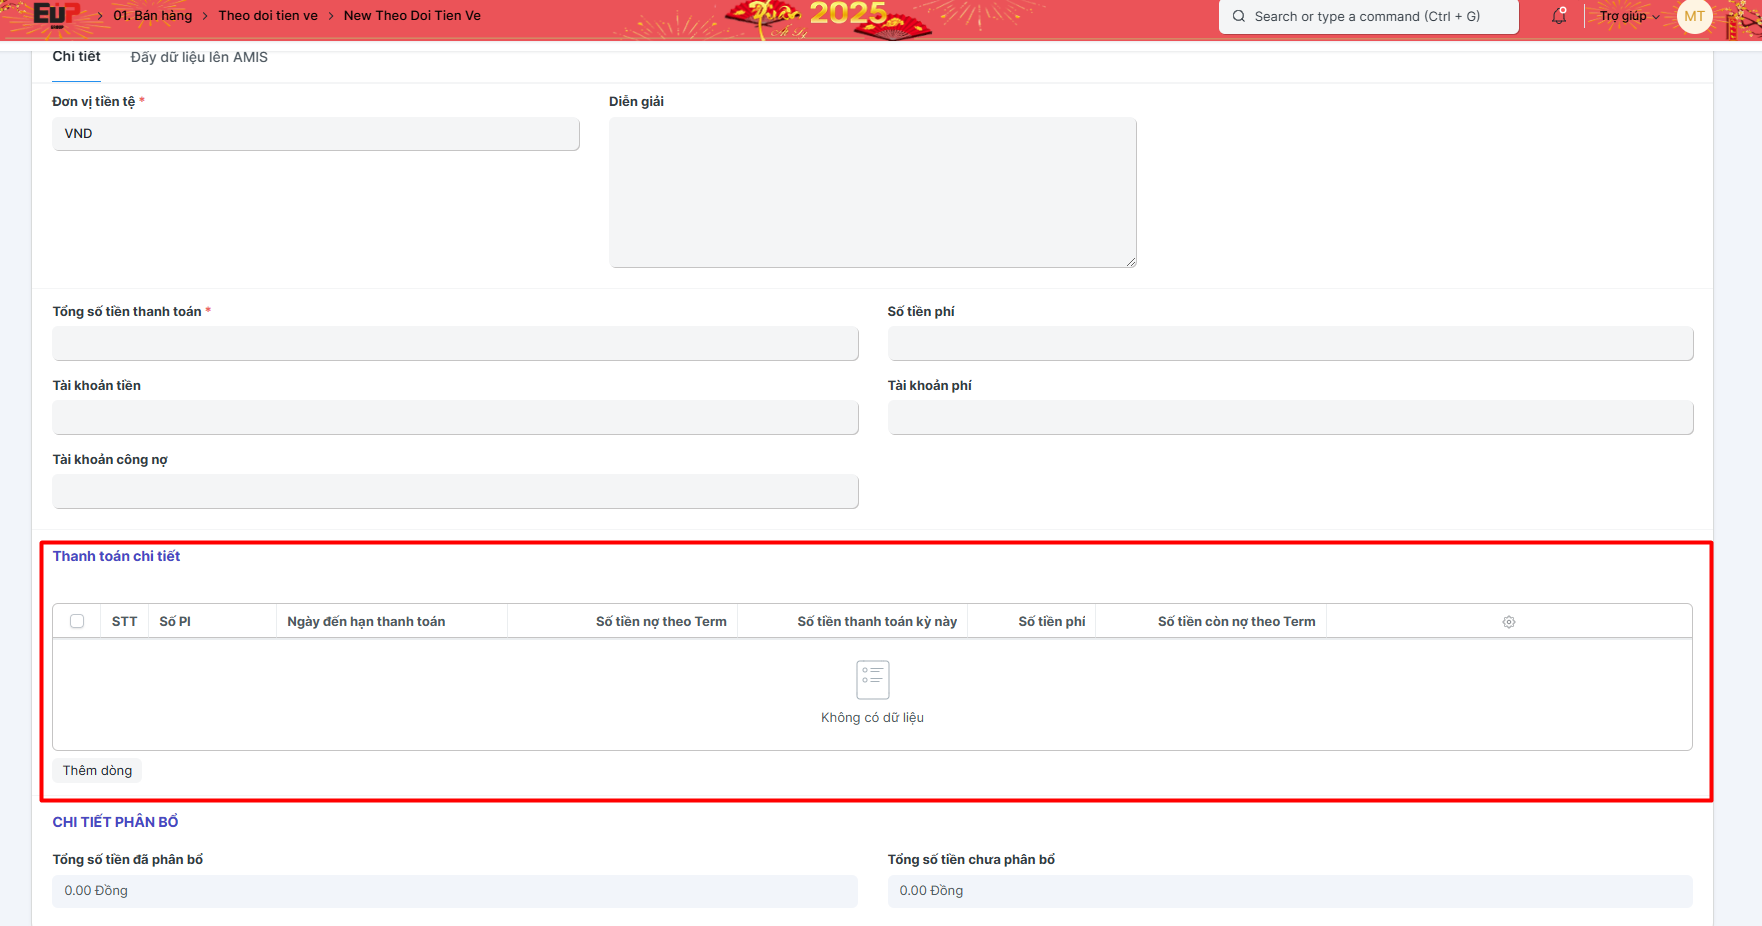Click the EUP logo icon
The image size is (1762, 926).
tap(56, 15)
